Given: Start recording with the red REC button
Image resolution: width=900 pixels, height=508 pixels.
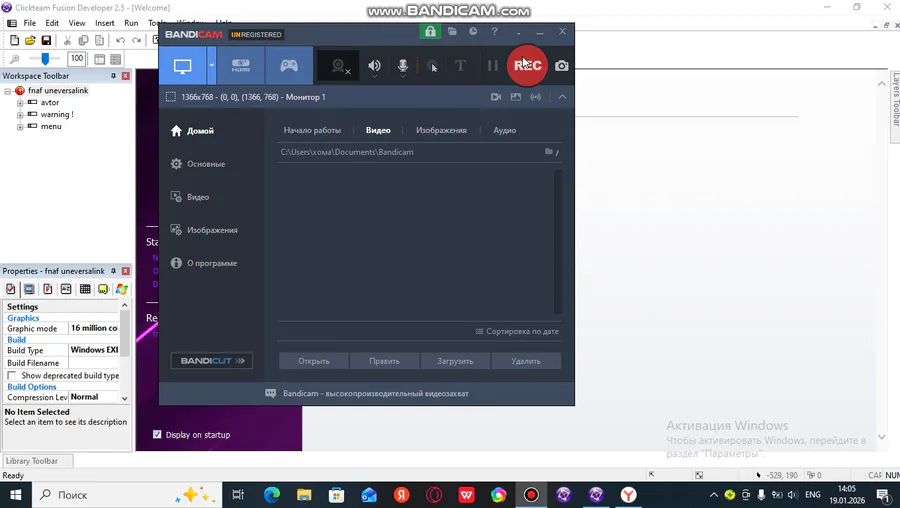Looking at the screenshot, I should [x=527, y=65].
